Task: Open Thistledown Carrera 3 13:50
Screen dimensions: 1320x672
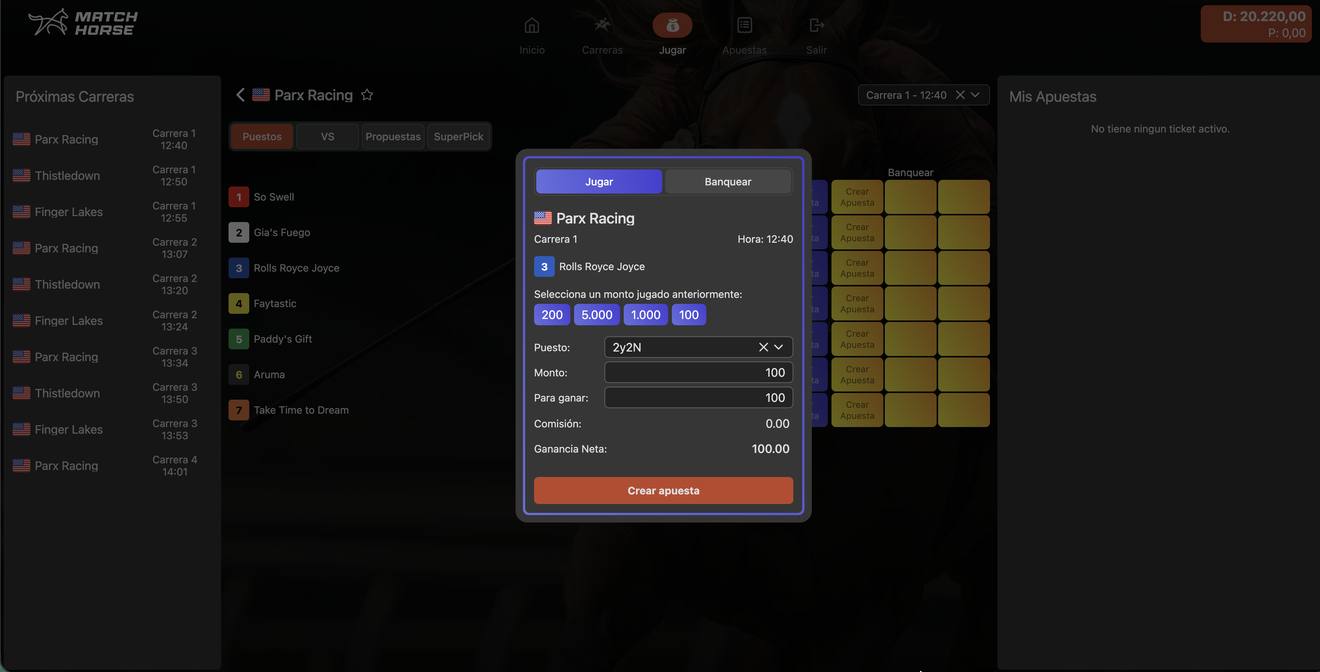Action: tap(111, 393)
